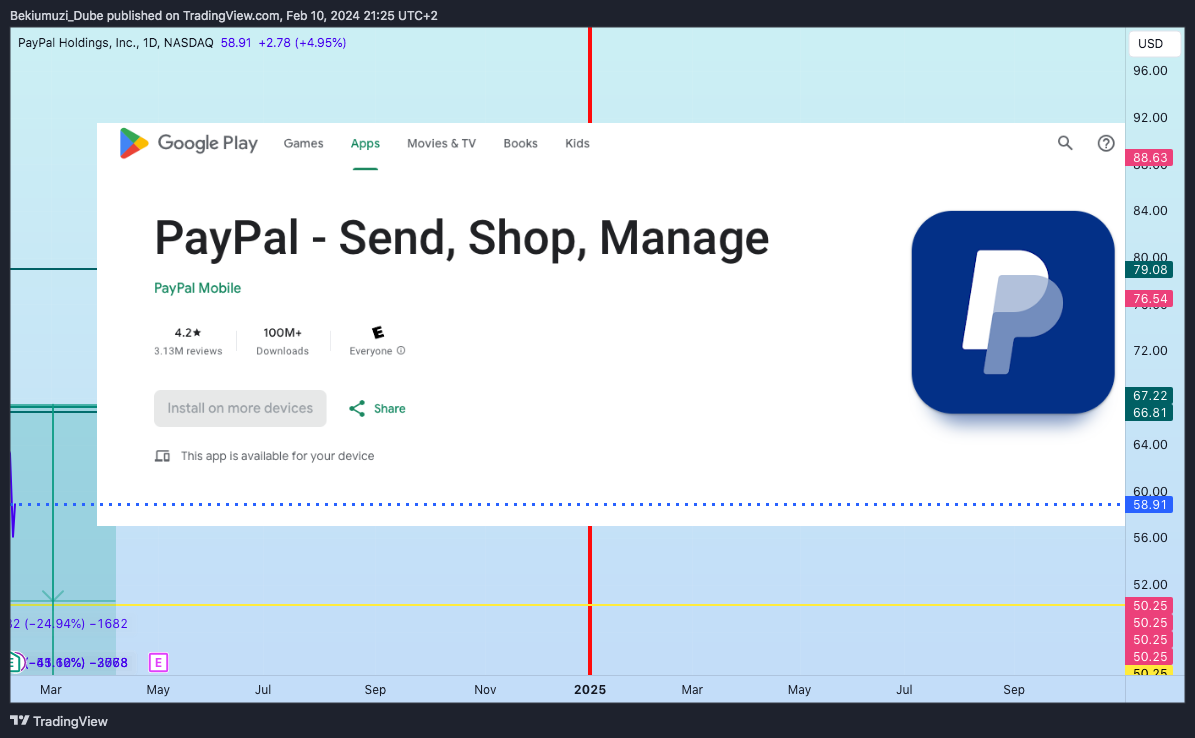Click the PayPal - Send, Shop, Manage title

[x=462, y=238]
